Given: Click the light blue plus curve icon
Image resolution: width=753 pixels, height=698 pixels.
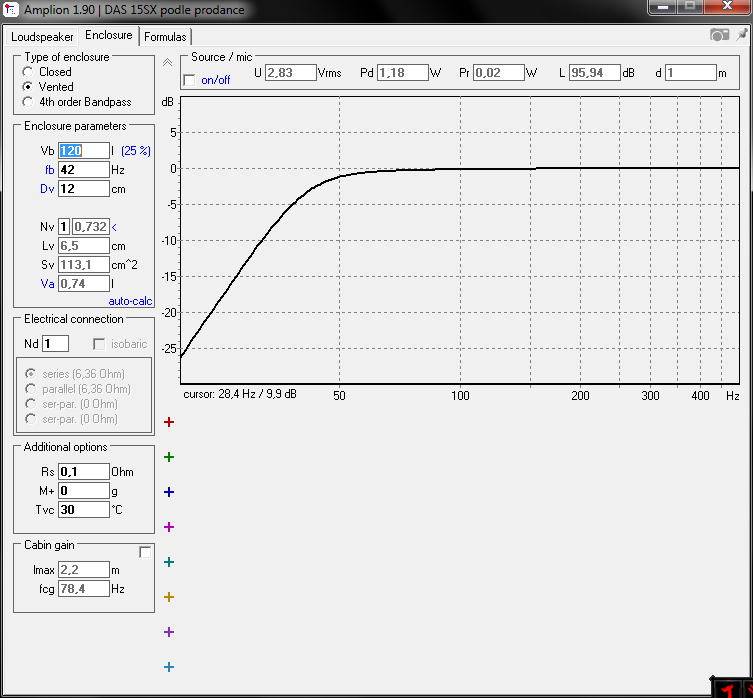Looking at the screenshot, I should [169, 667].
